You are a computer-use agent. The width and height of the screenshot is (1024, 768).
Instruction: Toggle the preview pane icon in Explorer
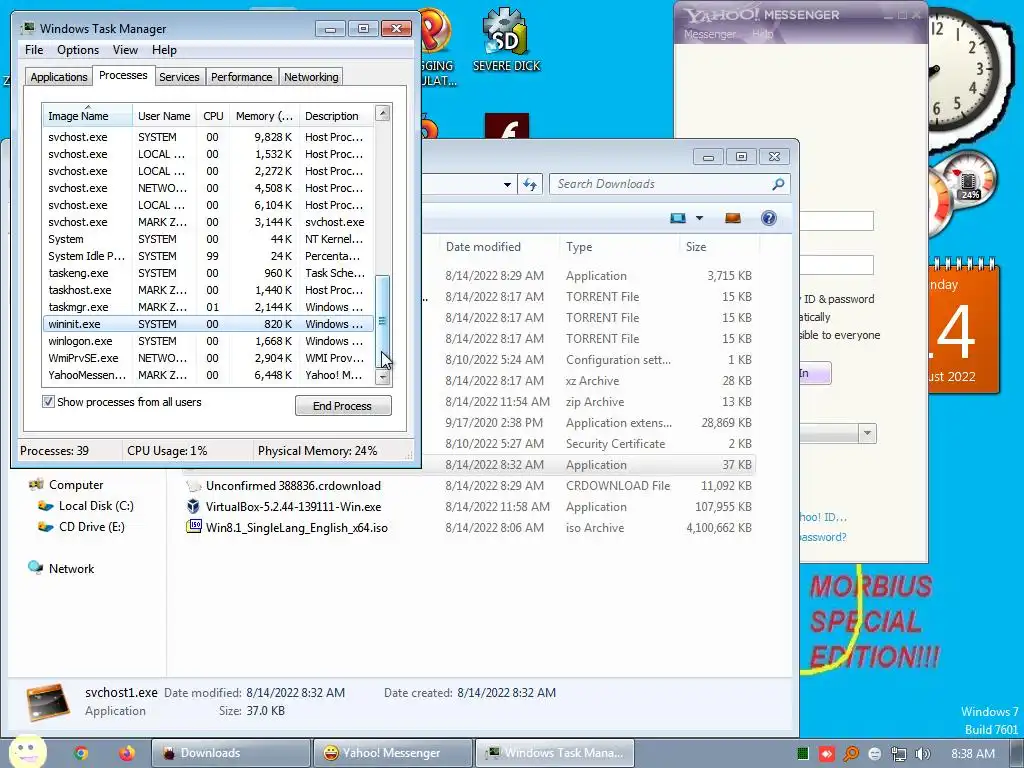pos(733,218)
